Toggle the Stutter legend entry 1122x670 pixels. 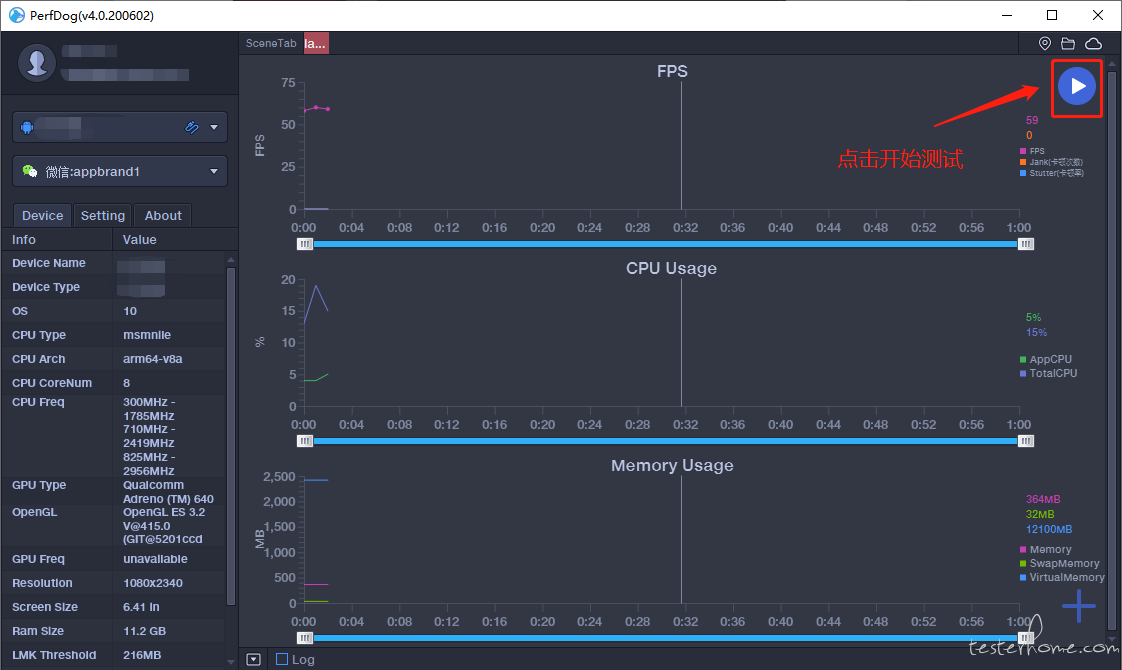pyautogui.click(x=1052, y=173)
